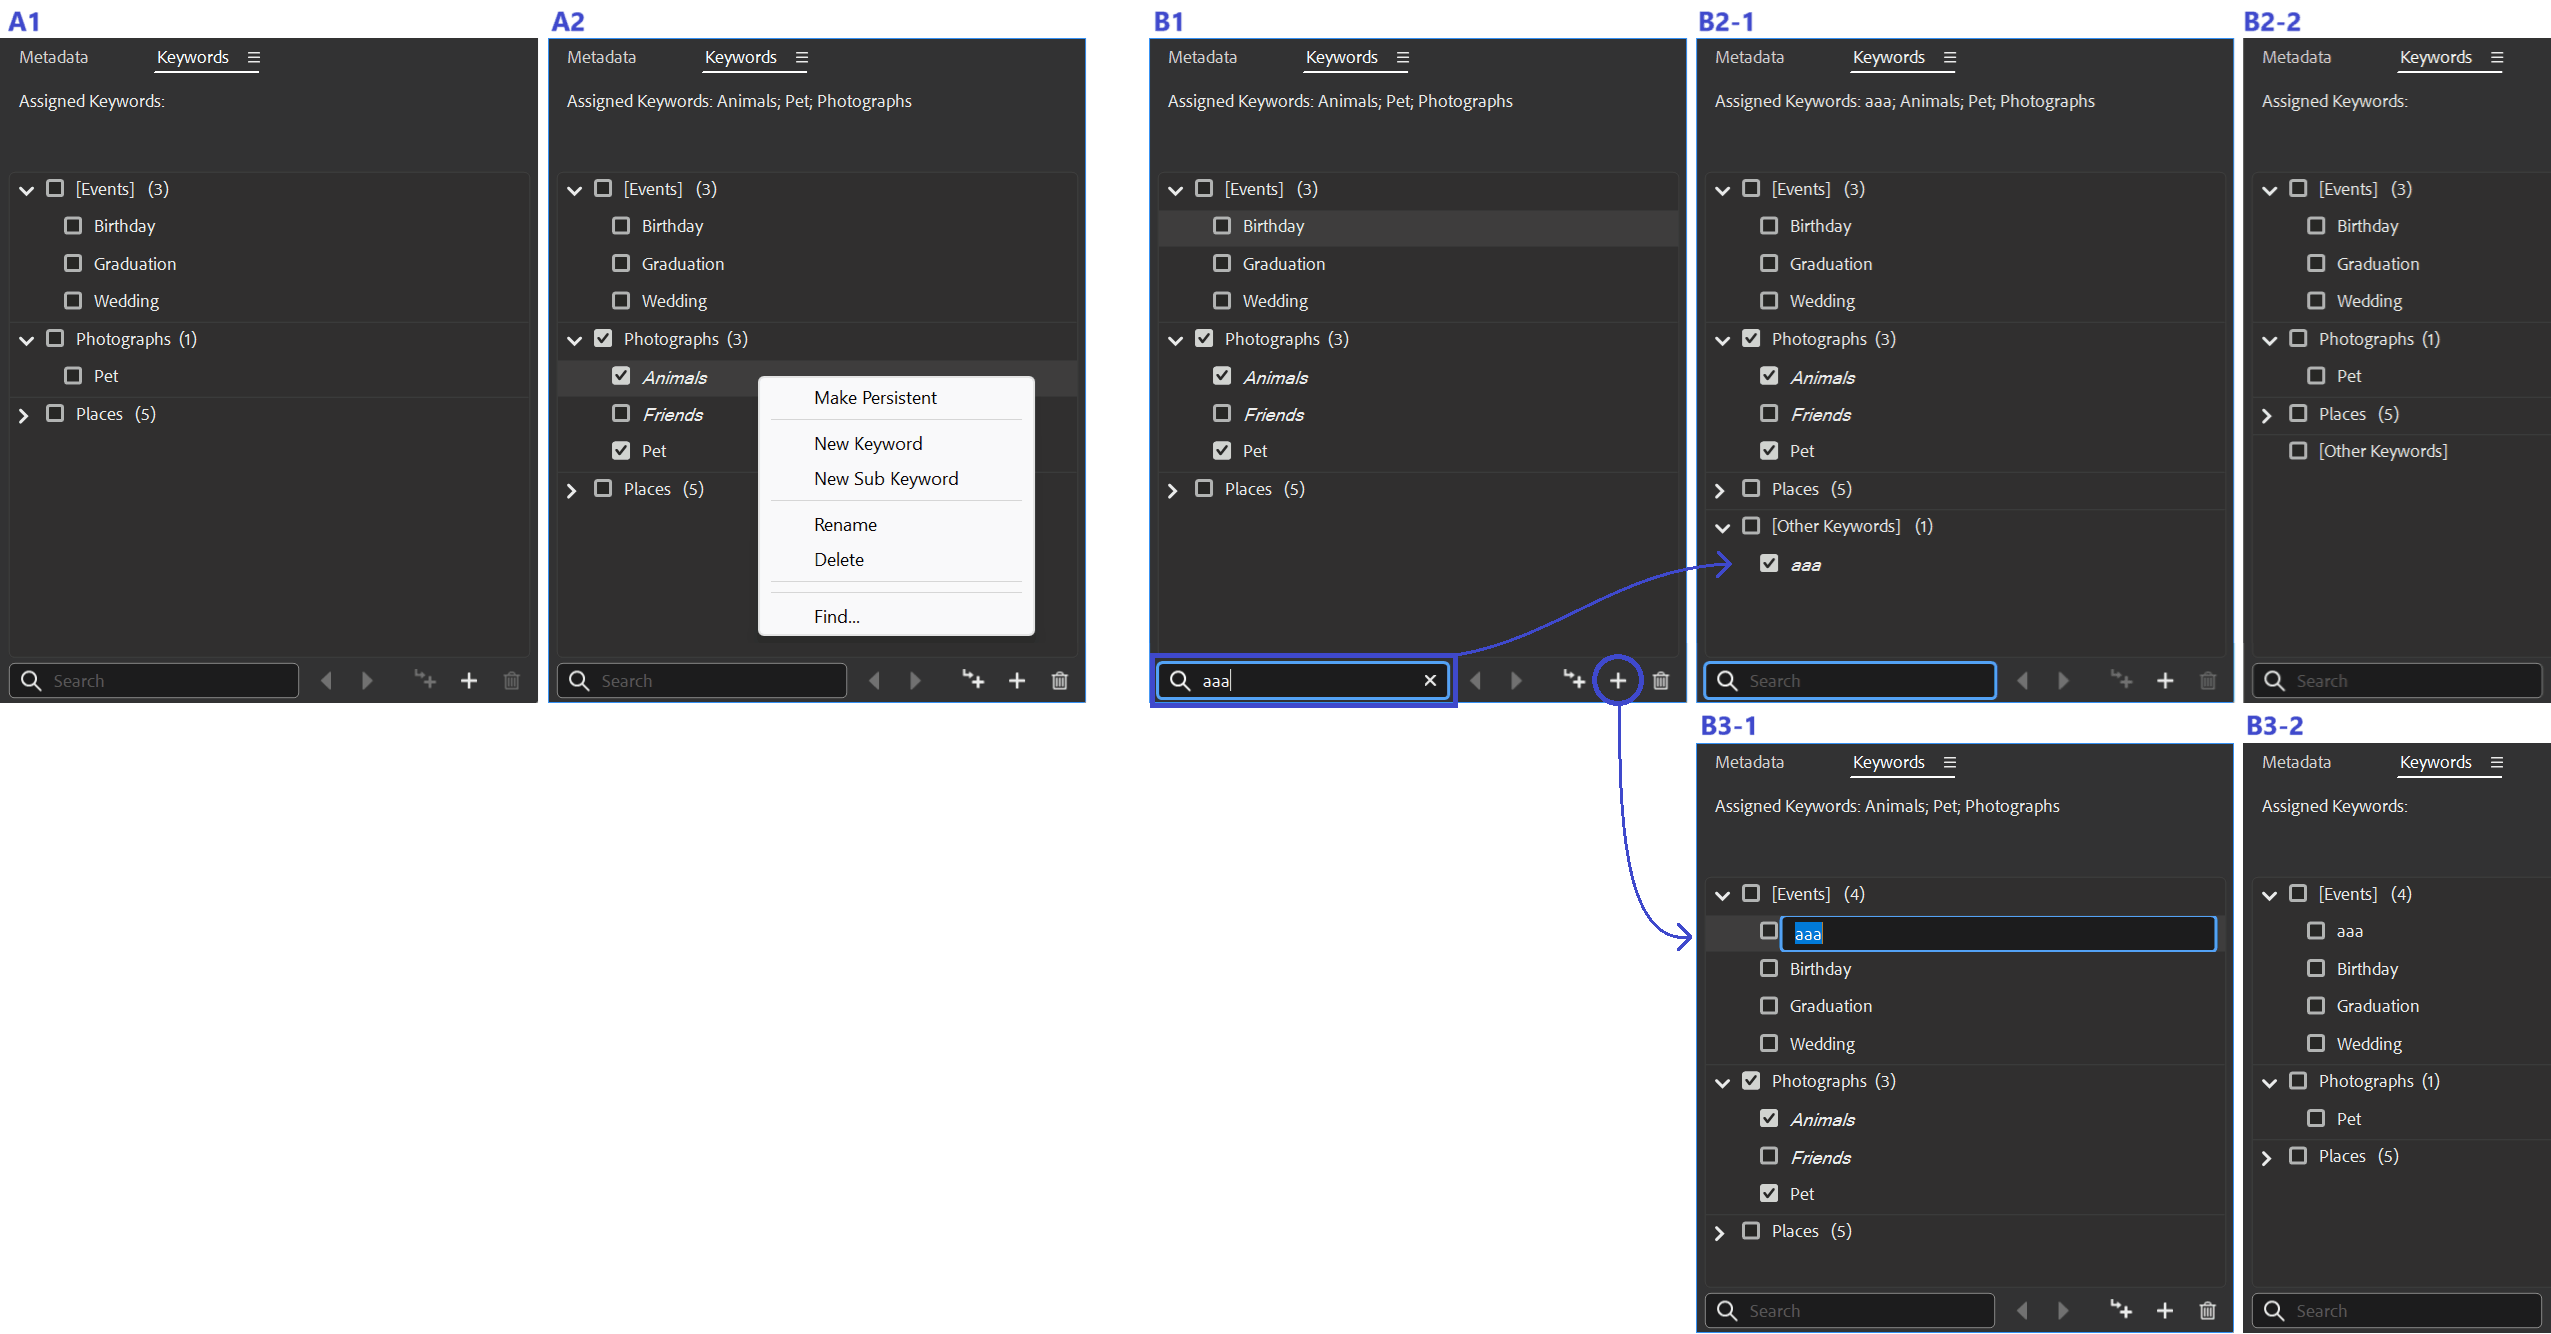Click the find-previous arrow icon in panel B3-1
The width and height of the screenshot is (2551, 1334).
point(2022,1311)
